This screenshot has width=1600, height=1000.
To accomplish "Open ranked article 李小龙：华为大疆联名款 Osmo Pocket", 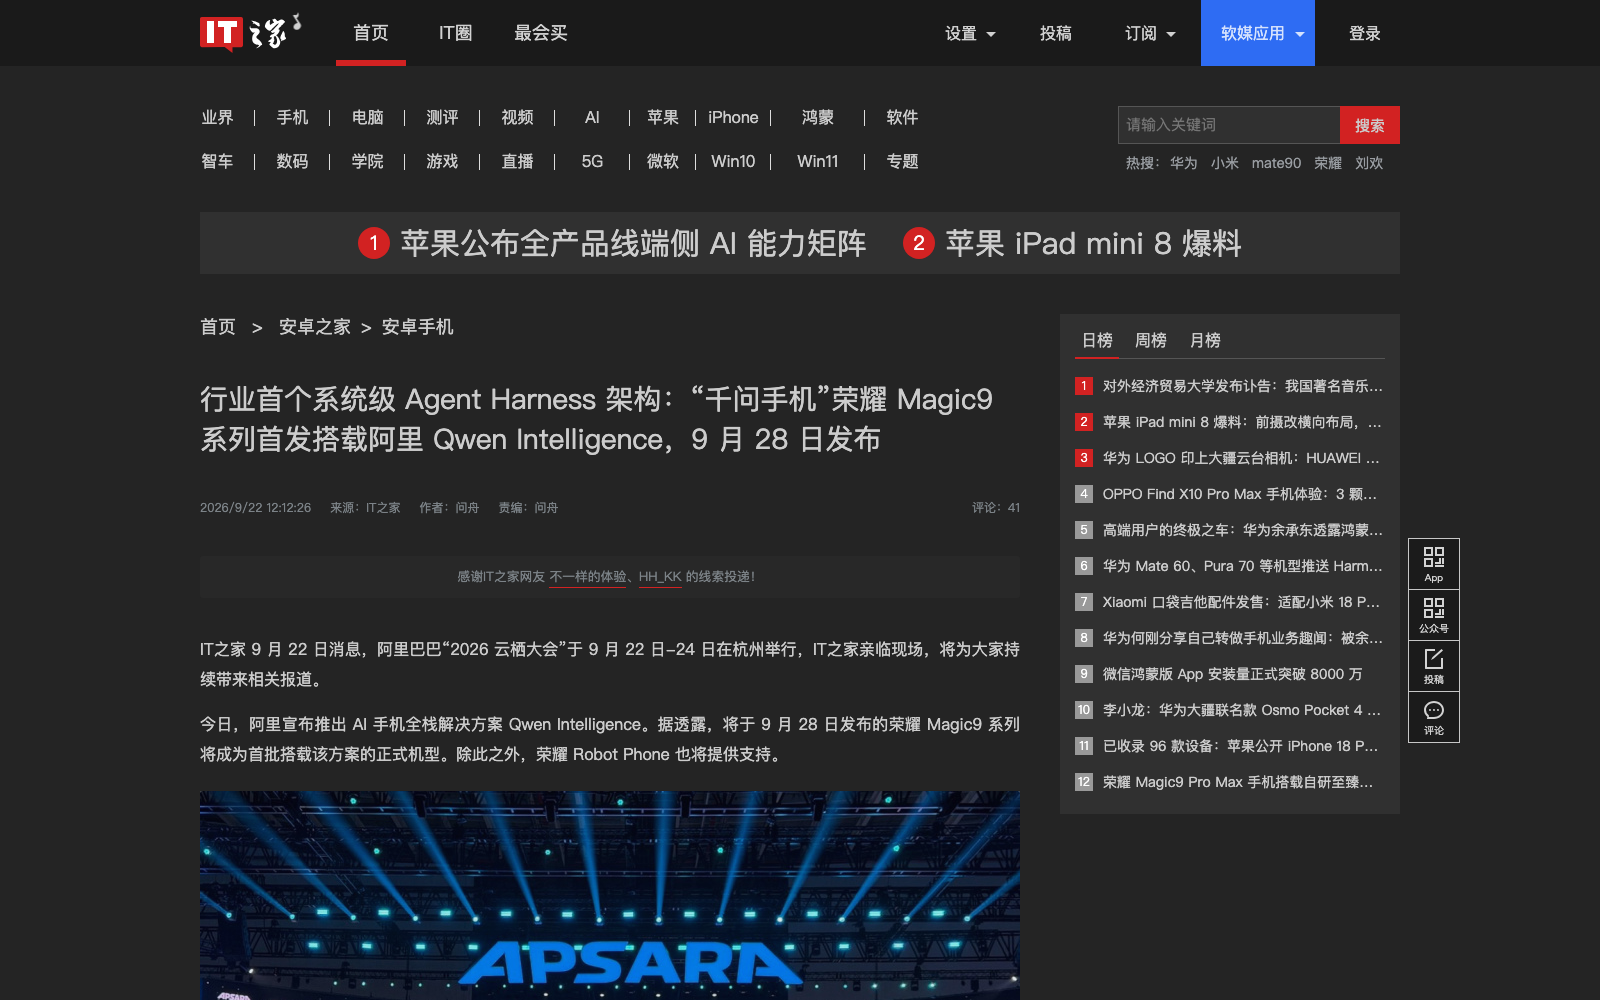I will (1241, 710).
